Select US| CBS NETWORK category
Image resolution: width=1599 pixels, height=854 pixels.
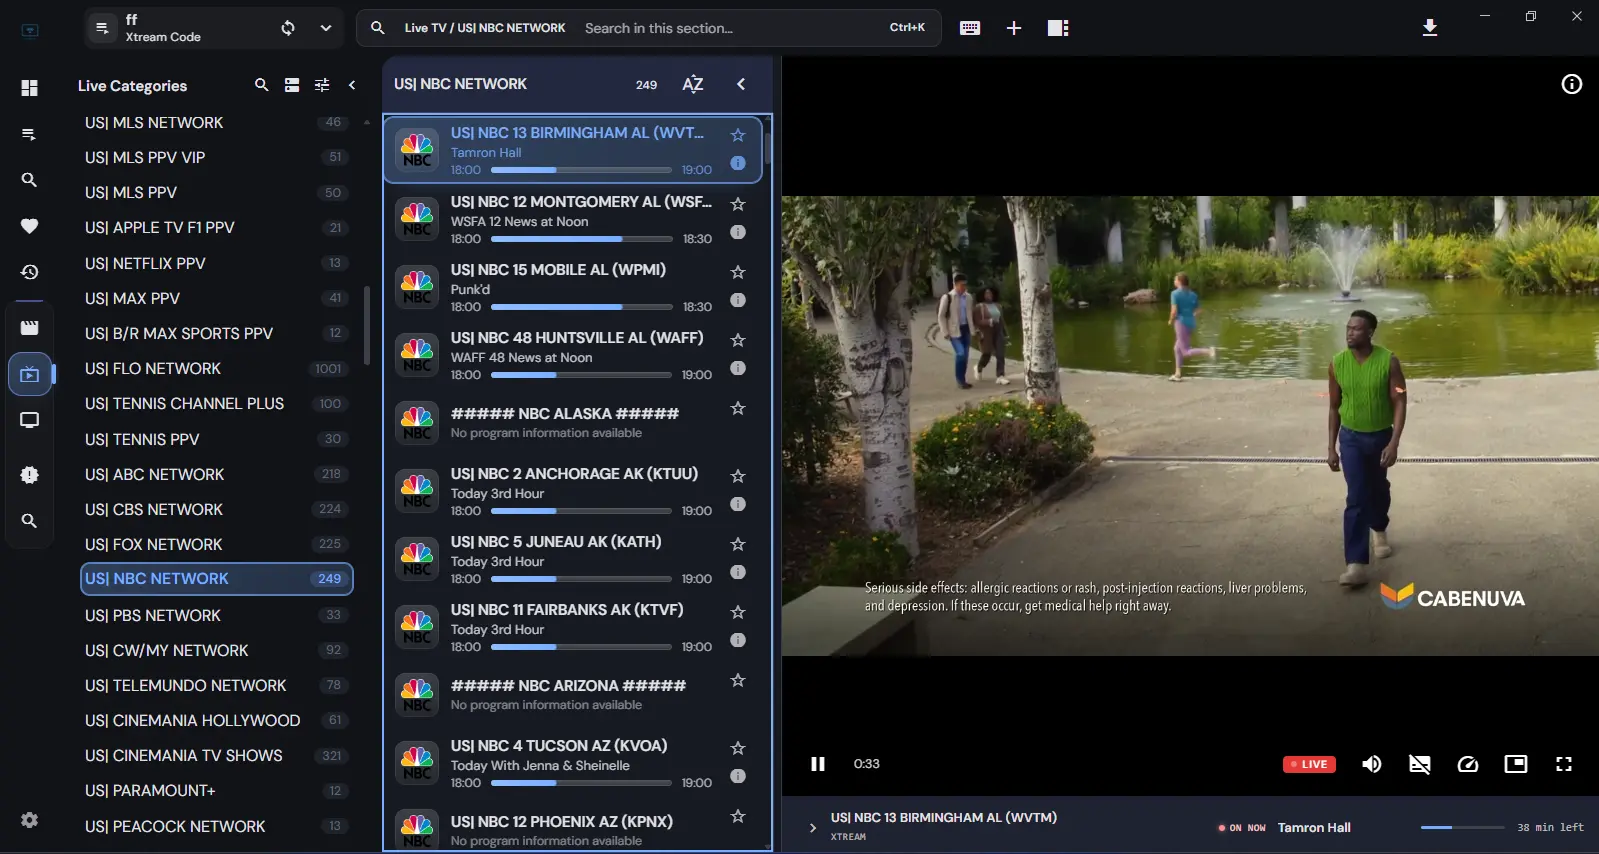click(x=216, y=509)
